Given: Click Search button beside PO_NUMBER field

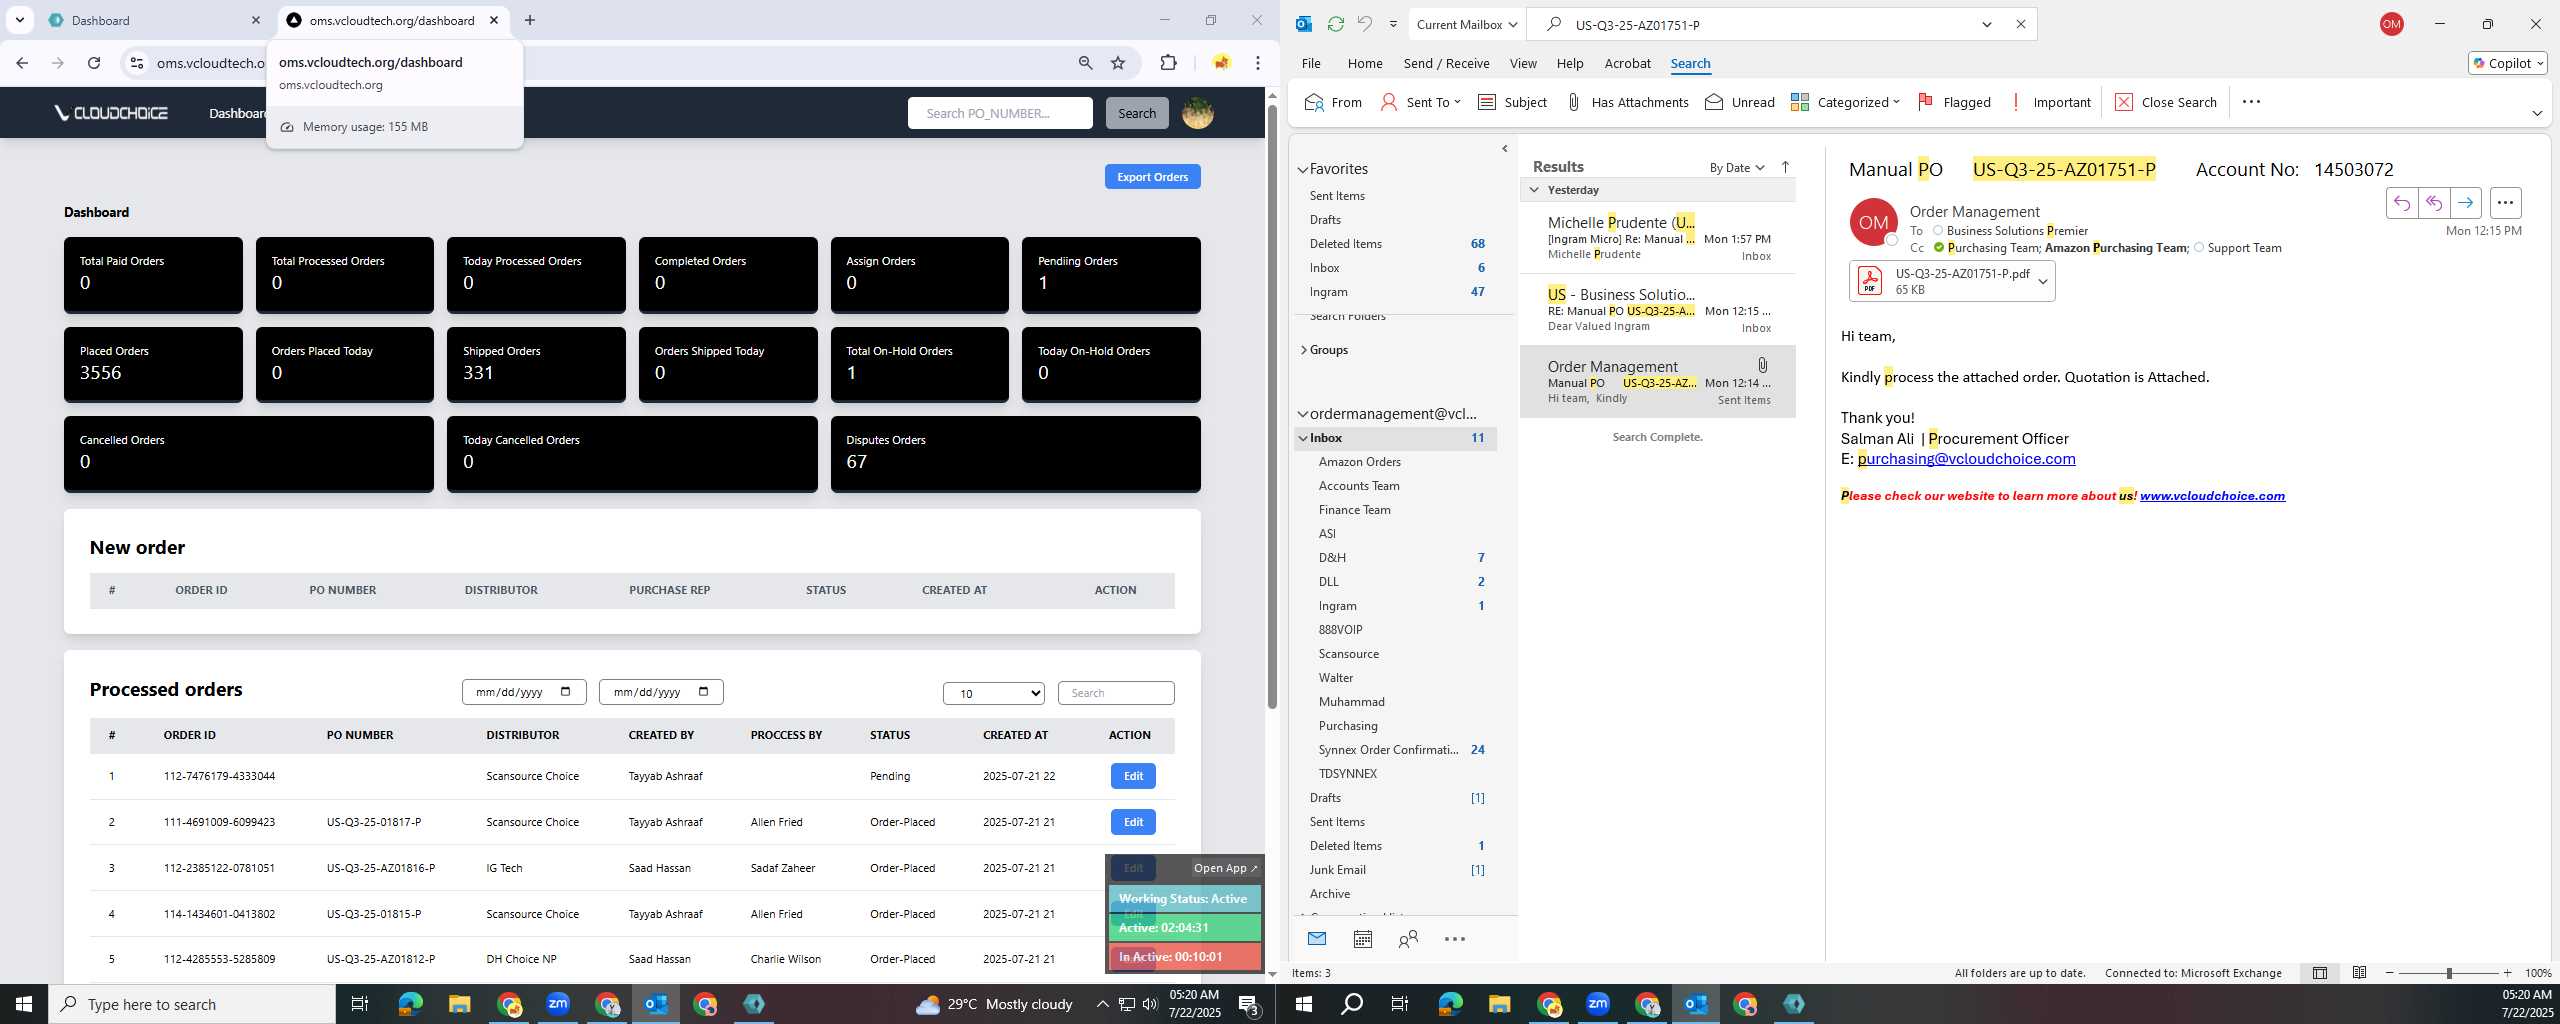Looking at the screenshot, I should tap(1137, 113).
